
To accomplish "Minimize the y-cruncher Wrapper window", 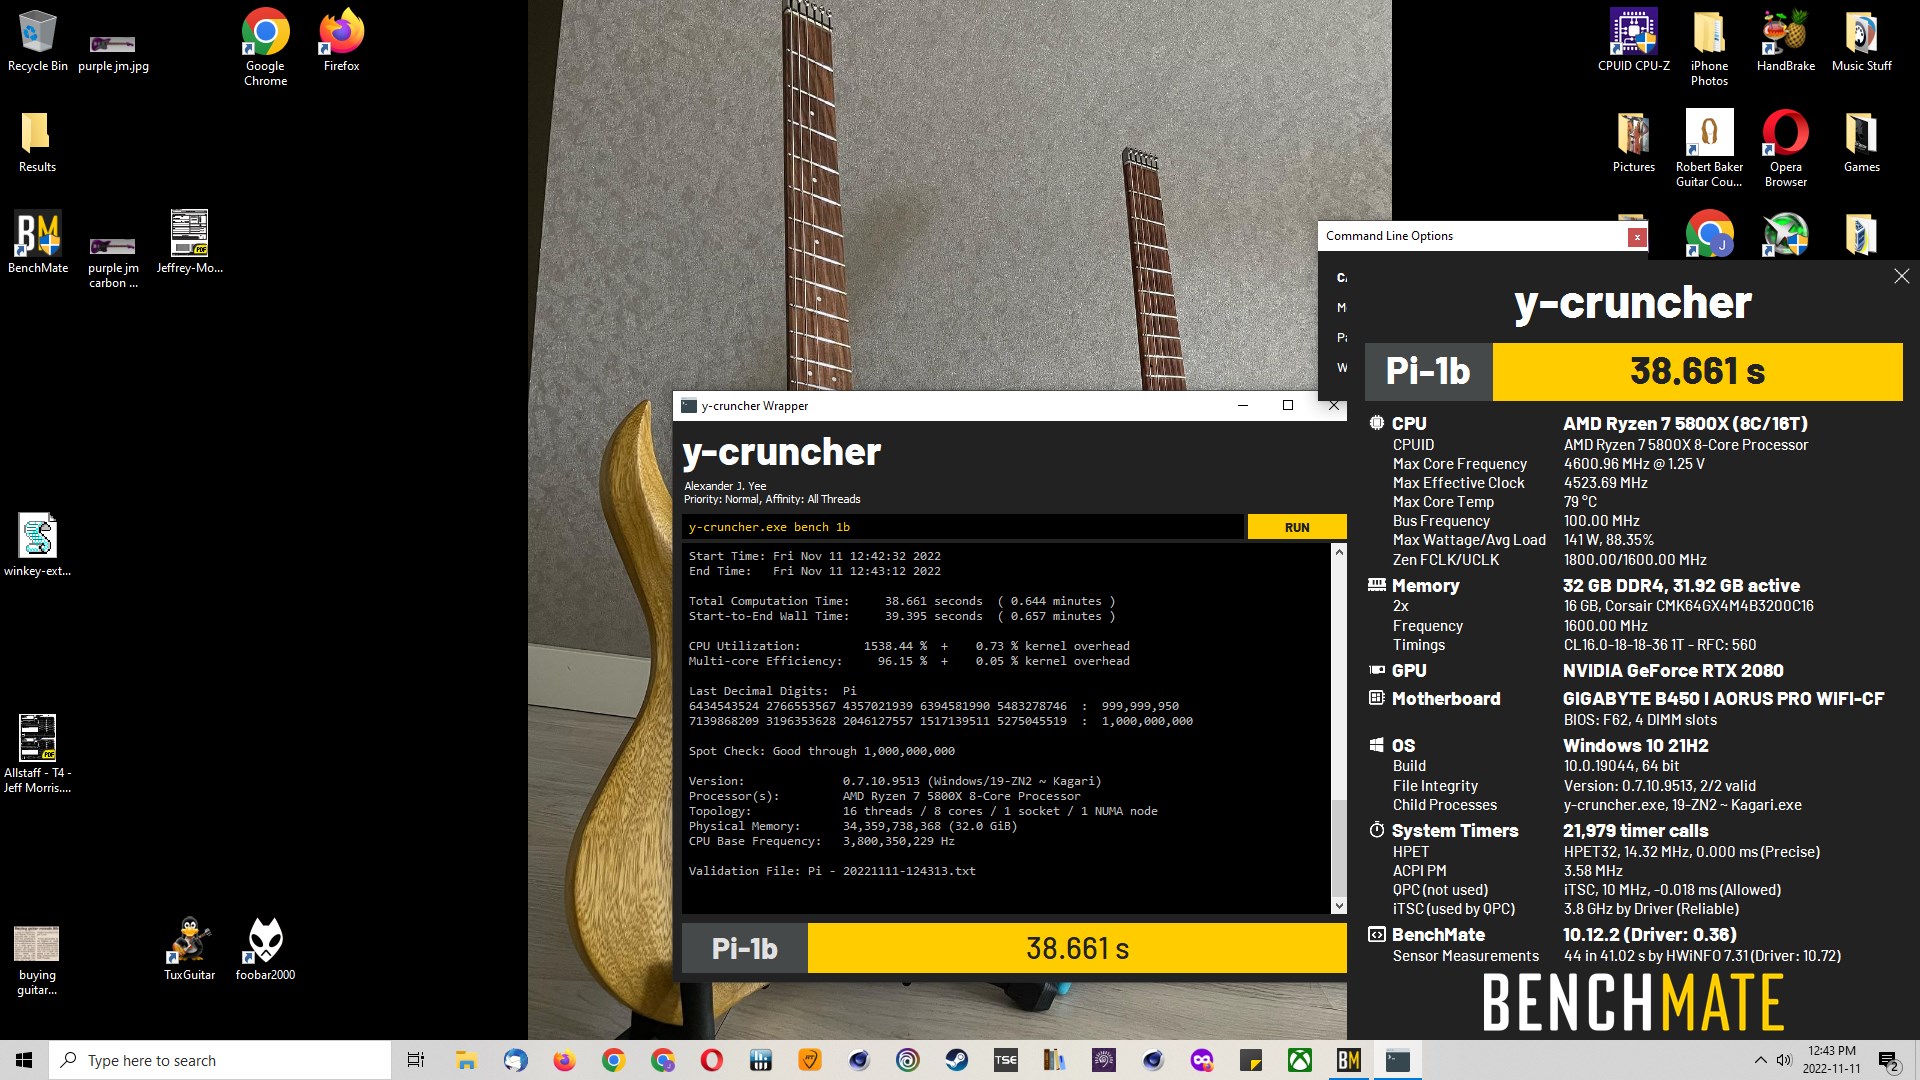I will [1242, 405].
